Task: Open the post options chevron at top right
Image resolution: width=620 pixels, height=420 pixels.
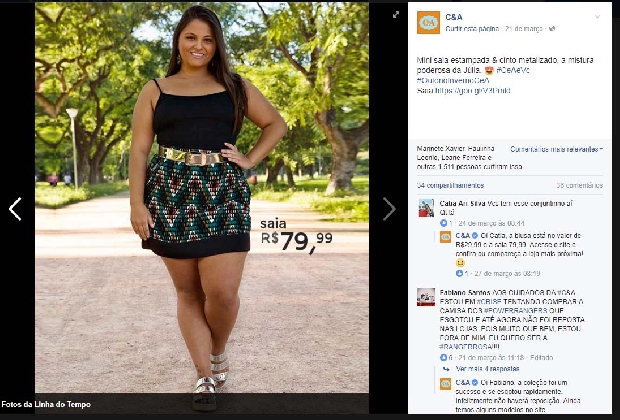Action: [x=597, y=17]
